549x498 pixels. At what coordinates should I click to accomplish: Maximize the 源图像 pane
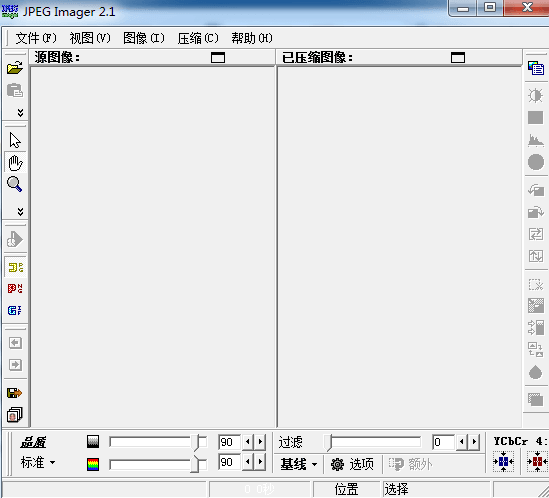pyautogui.click(x=218, y=57)
